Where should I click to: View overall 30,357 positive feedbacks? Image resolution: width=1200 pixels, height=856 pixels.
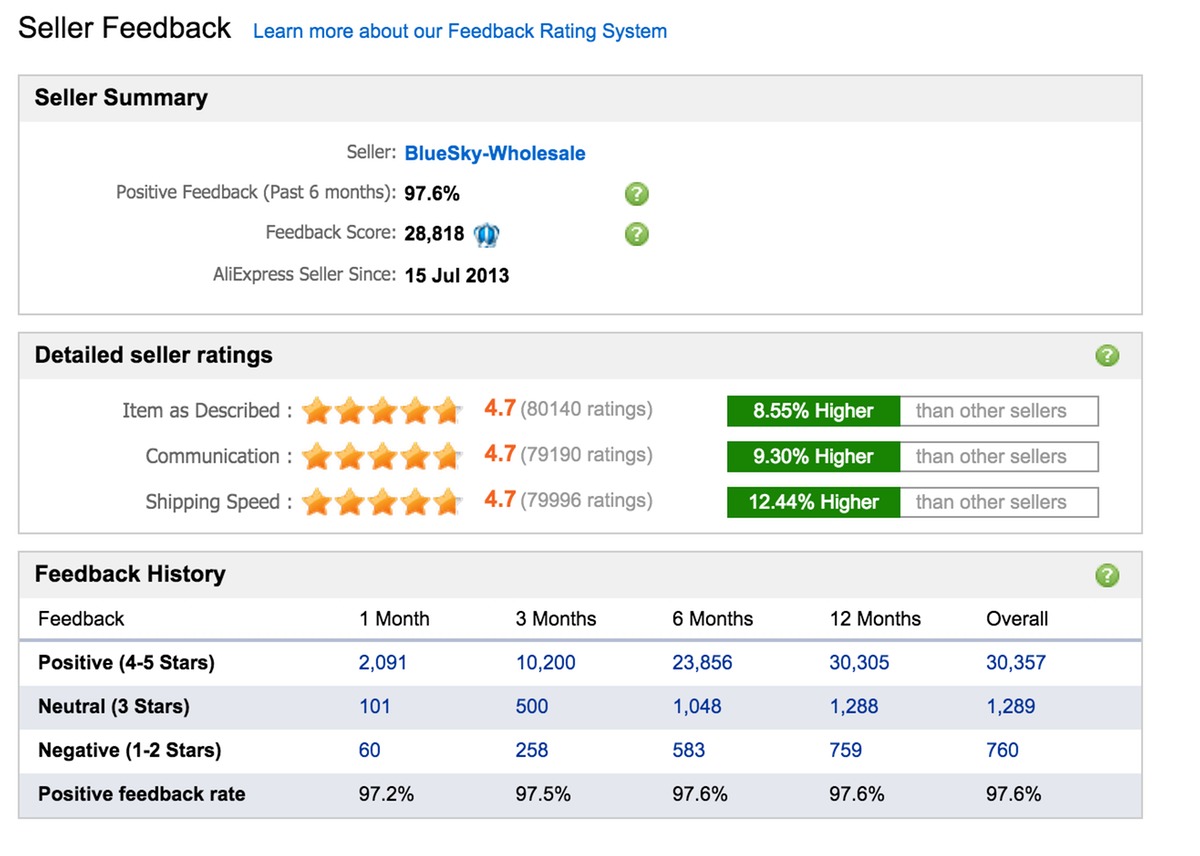point(1016,663)
